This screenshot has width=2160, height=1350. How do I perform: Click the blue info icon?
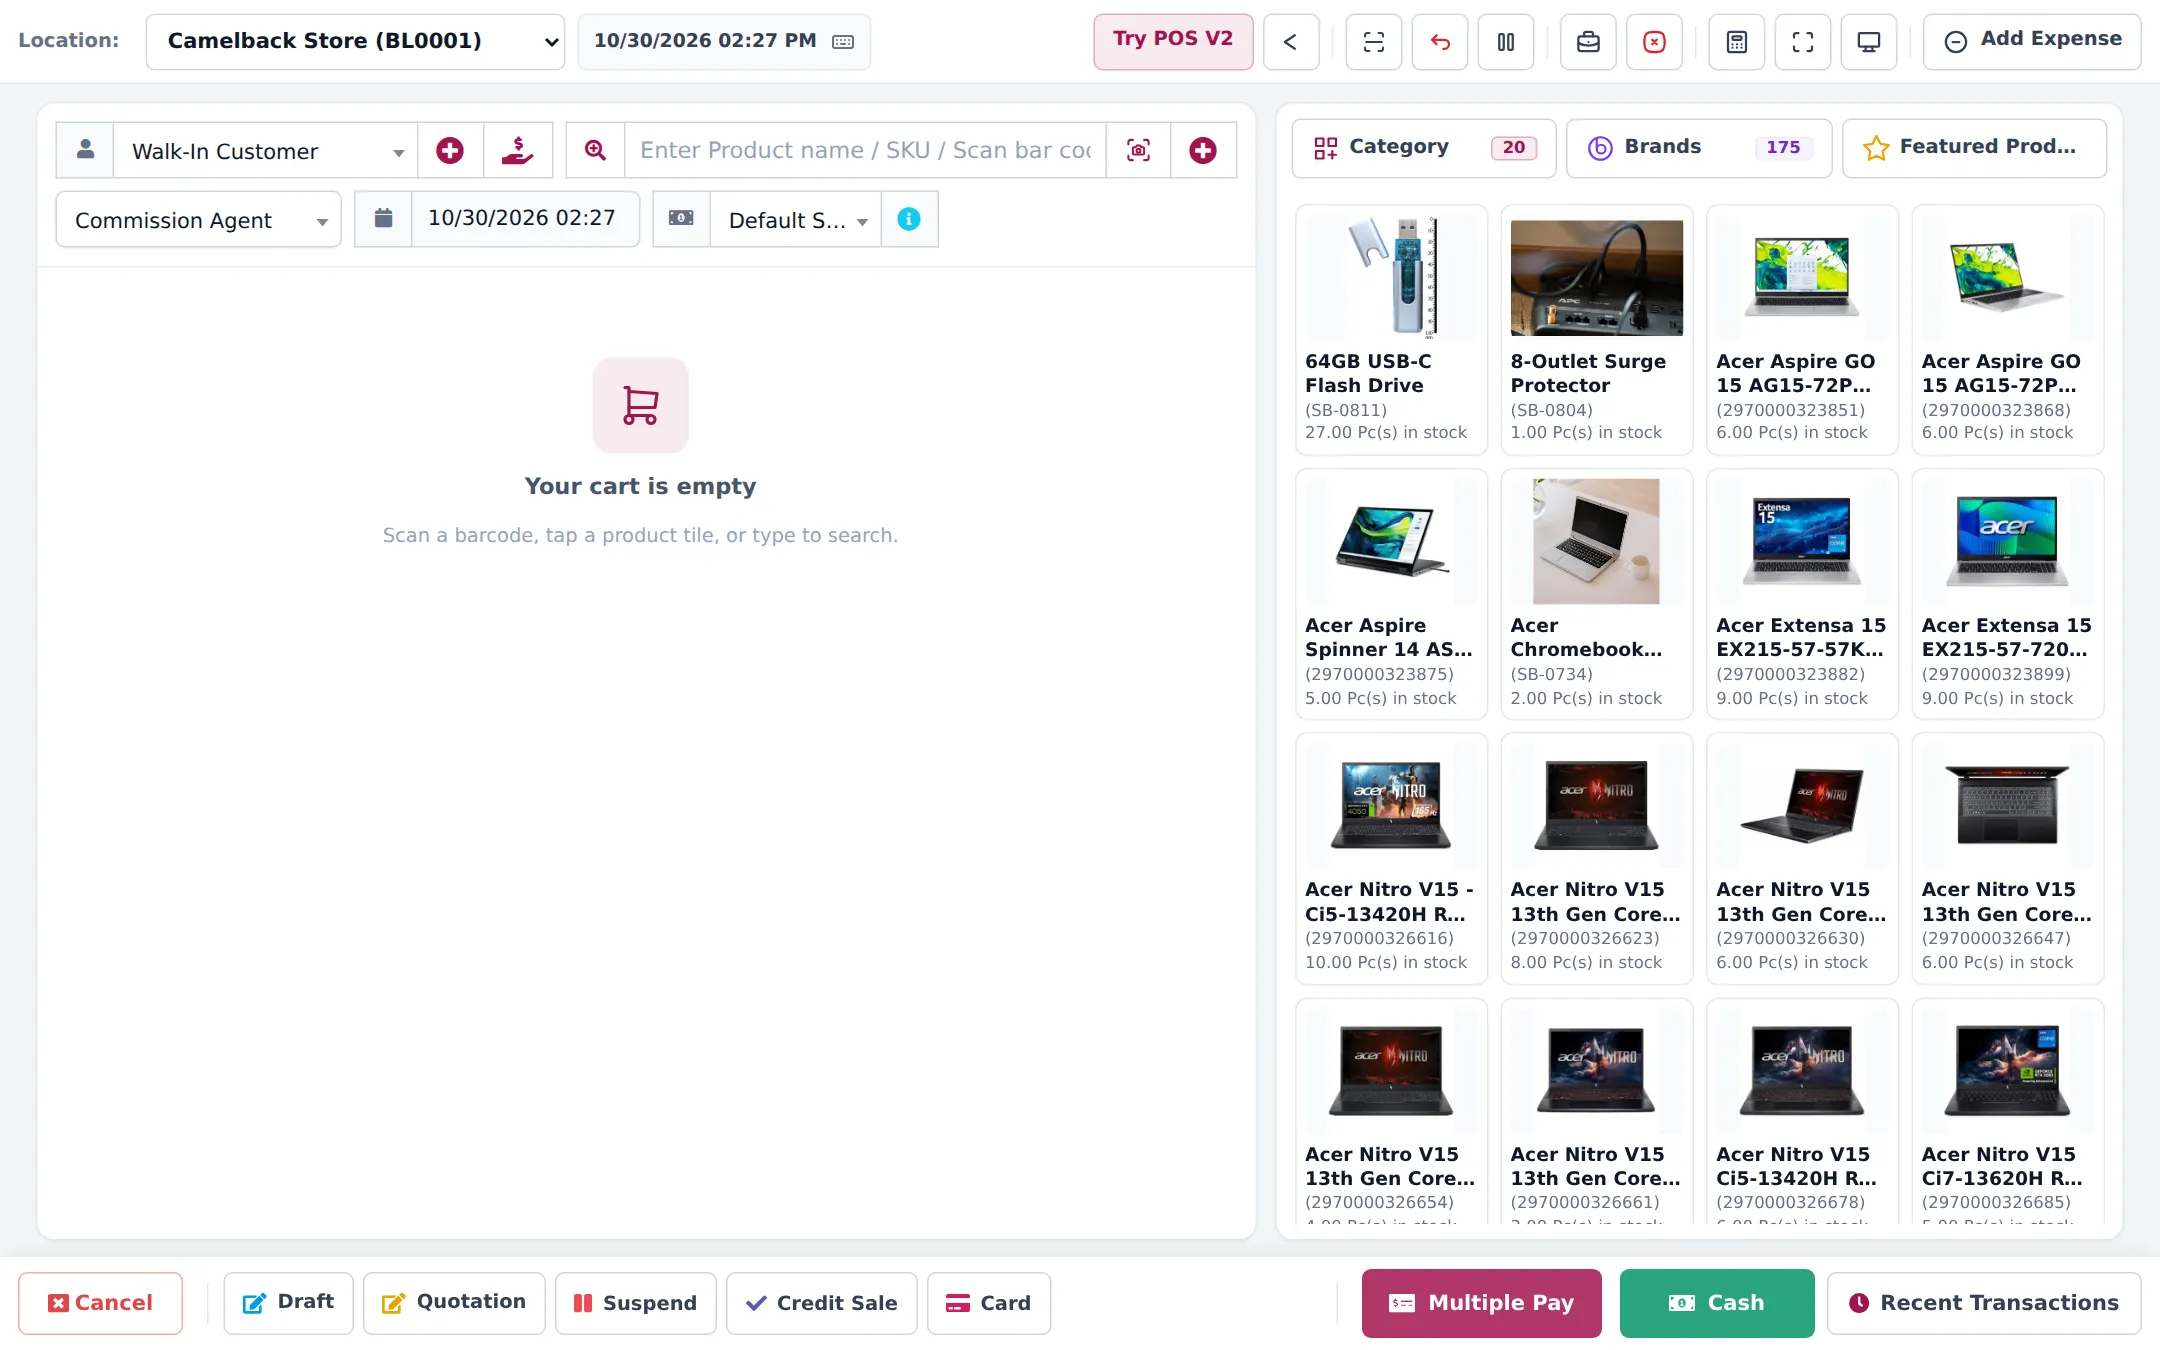(x=909, y=219)
